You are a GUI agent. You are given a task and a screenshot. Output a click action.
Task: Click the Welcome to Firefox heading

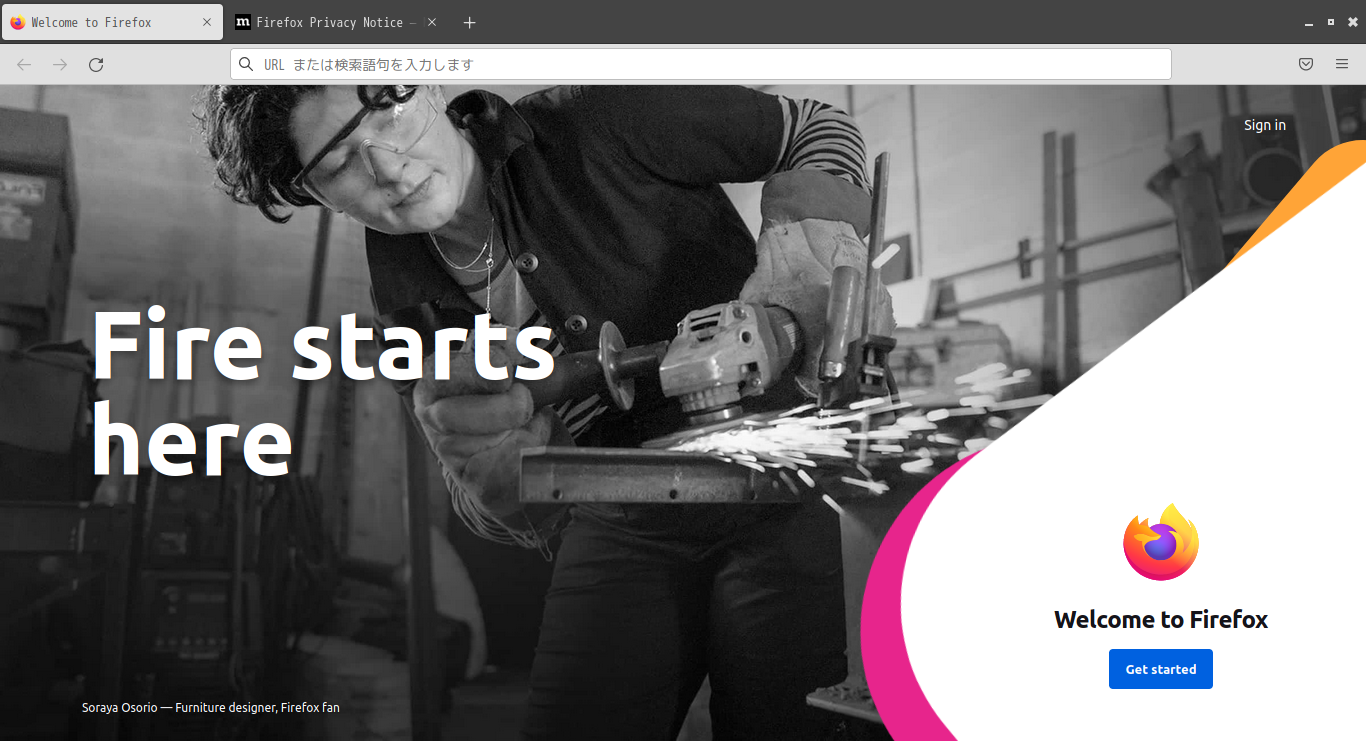click(x=1161, y=619)
